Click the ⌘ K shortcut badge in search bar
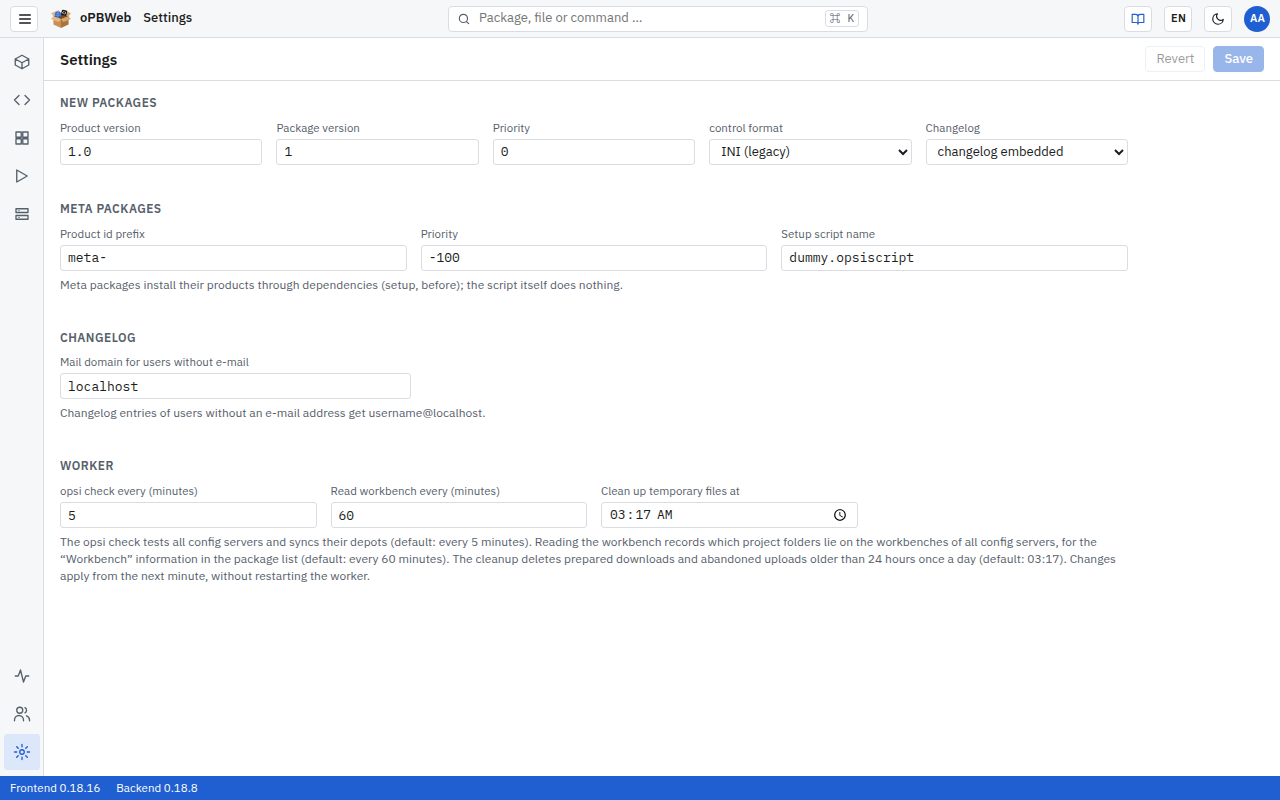The width and height of the screenshot is (1280, 800). point(842,19)
